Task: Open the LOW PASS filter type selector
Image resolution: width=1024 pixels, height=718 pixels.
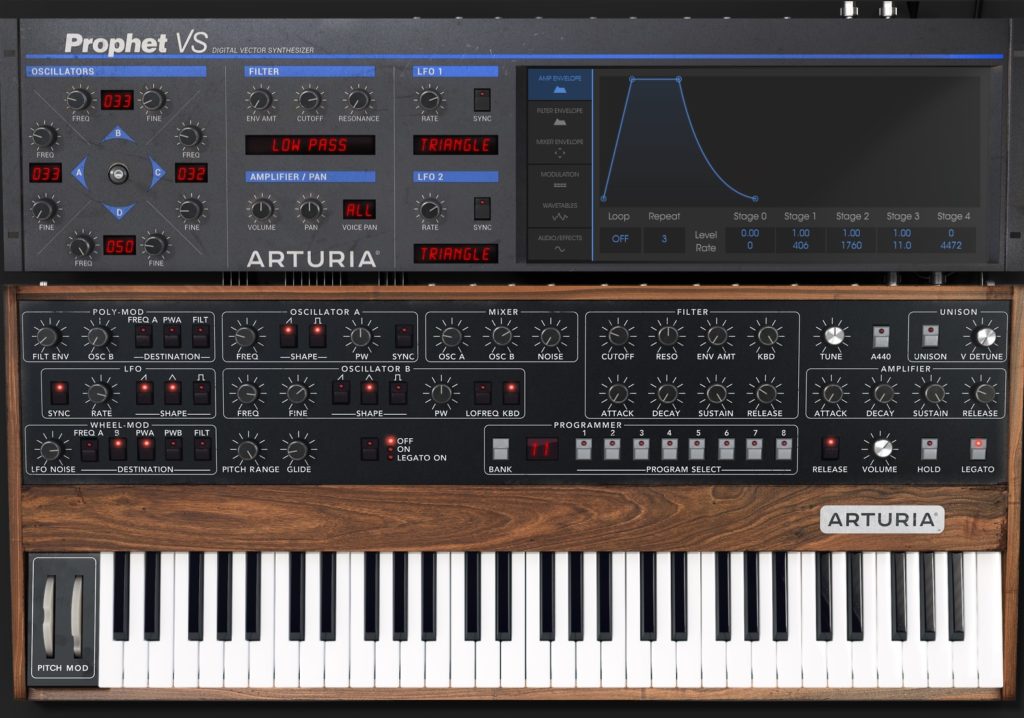Action: tap(310, 145)
